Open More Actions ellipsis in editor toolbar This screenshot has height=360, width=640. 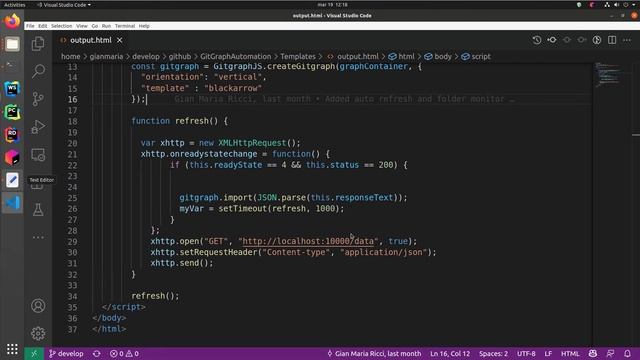point(627,40)
